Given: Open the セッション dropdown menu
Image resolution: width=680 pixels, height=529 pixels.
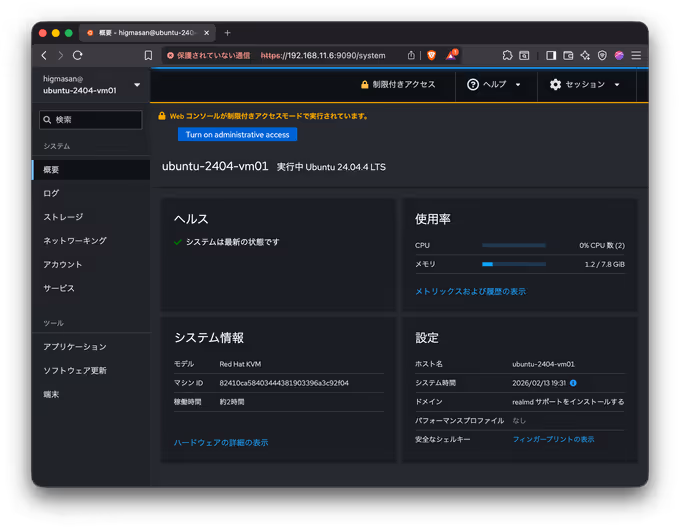Looking at the screenshot, I should (x=585, y=85).
